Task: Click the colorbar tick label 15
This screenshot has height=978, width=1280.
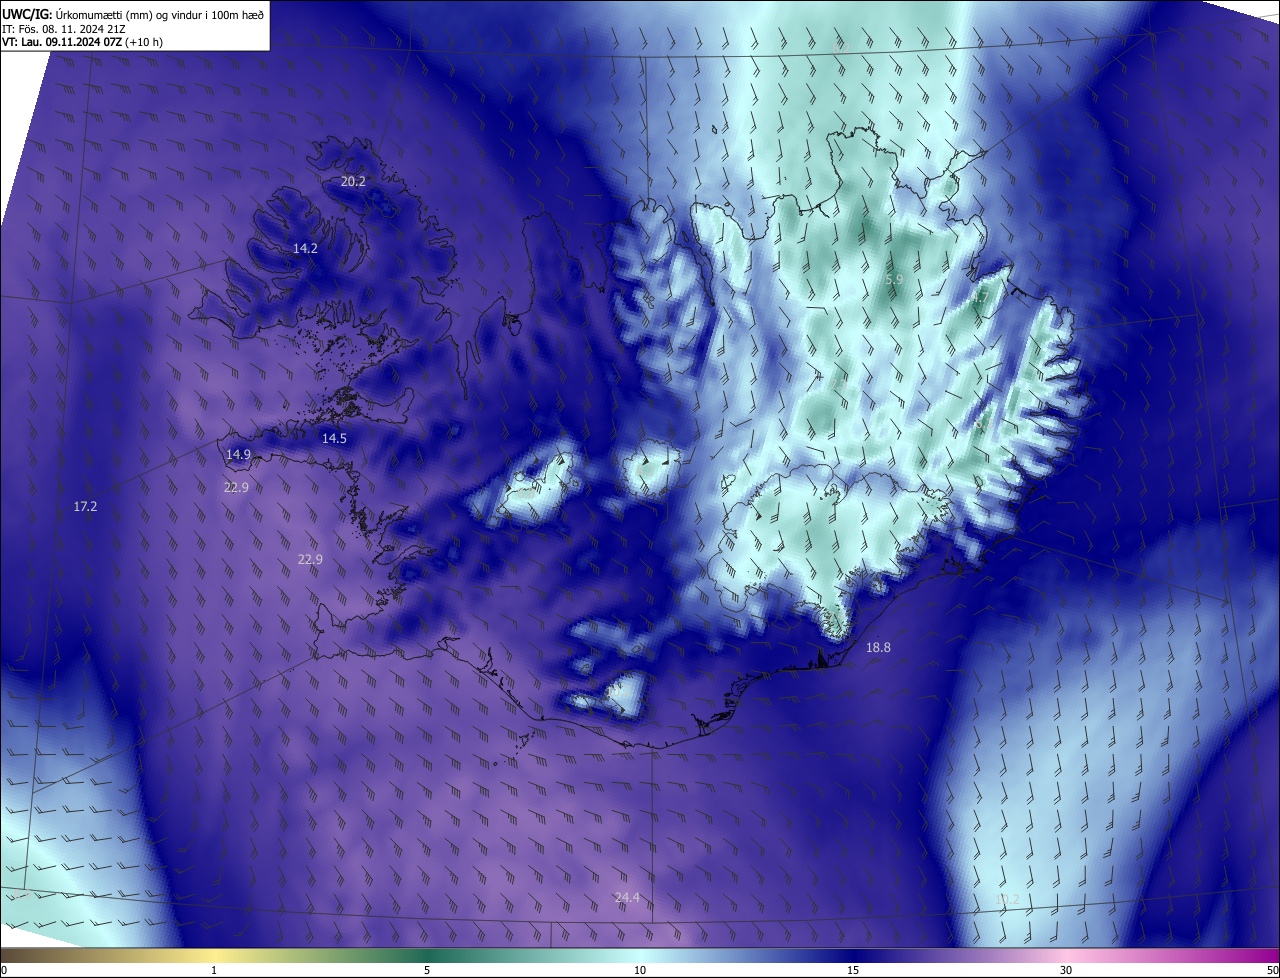Action: (853, 971)
